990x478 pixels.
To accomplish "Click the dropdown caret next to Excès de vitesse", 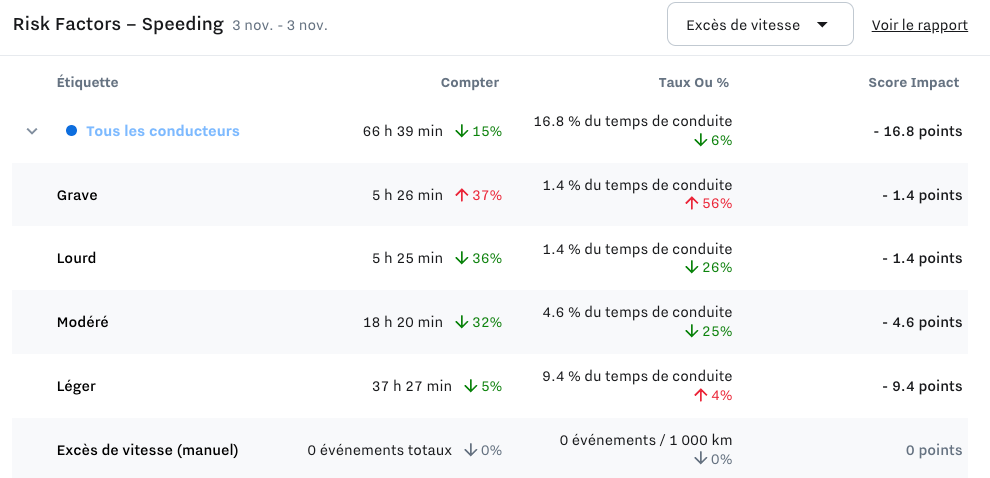I will tap(821, 25).
